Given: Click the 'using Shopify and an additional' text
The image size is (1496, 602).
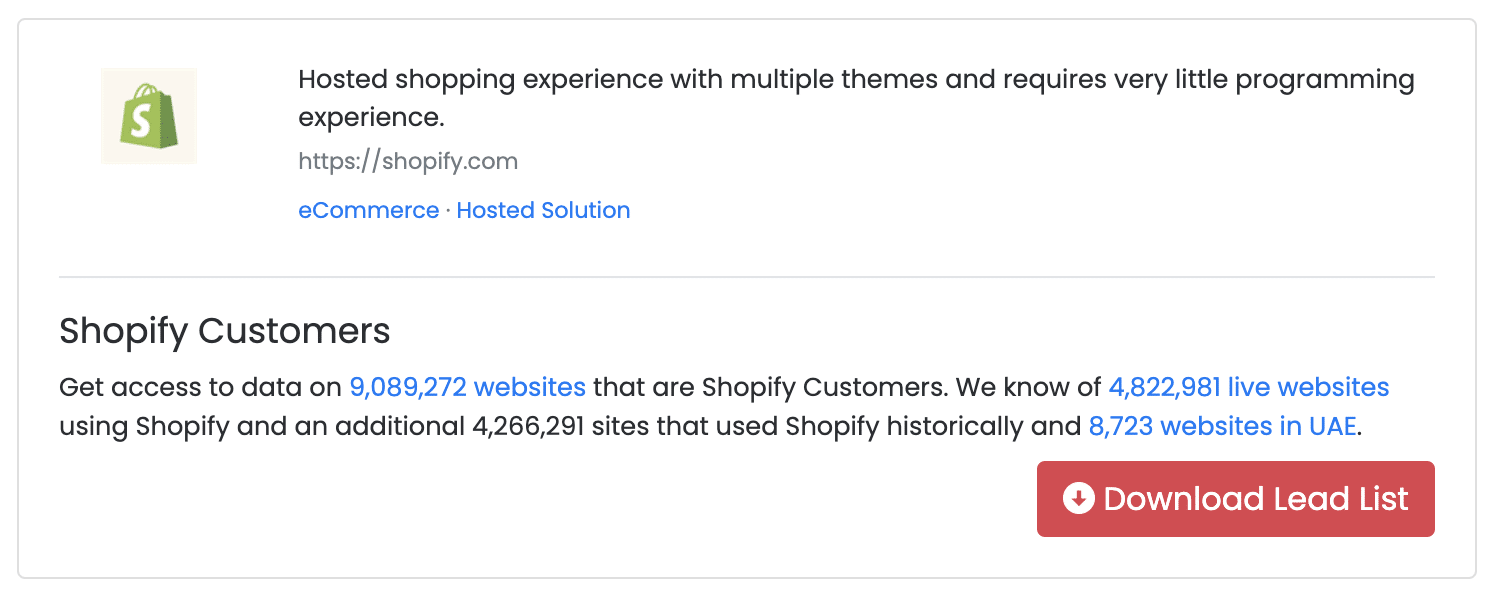Looking at the screenshot, I should [x=262, y=427].
